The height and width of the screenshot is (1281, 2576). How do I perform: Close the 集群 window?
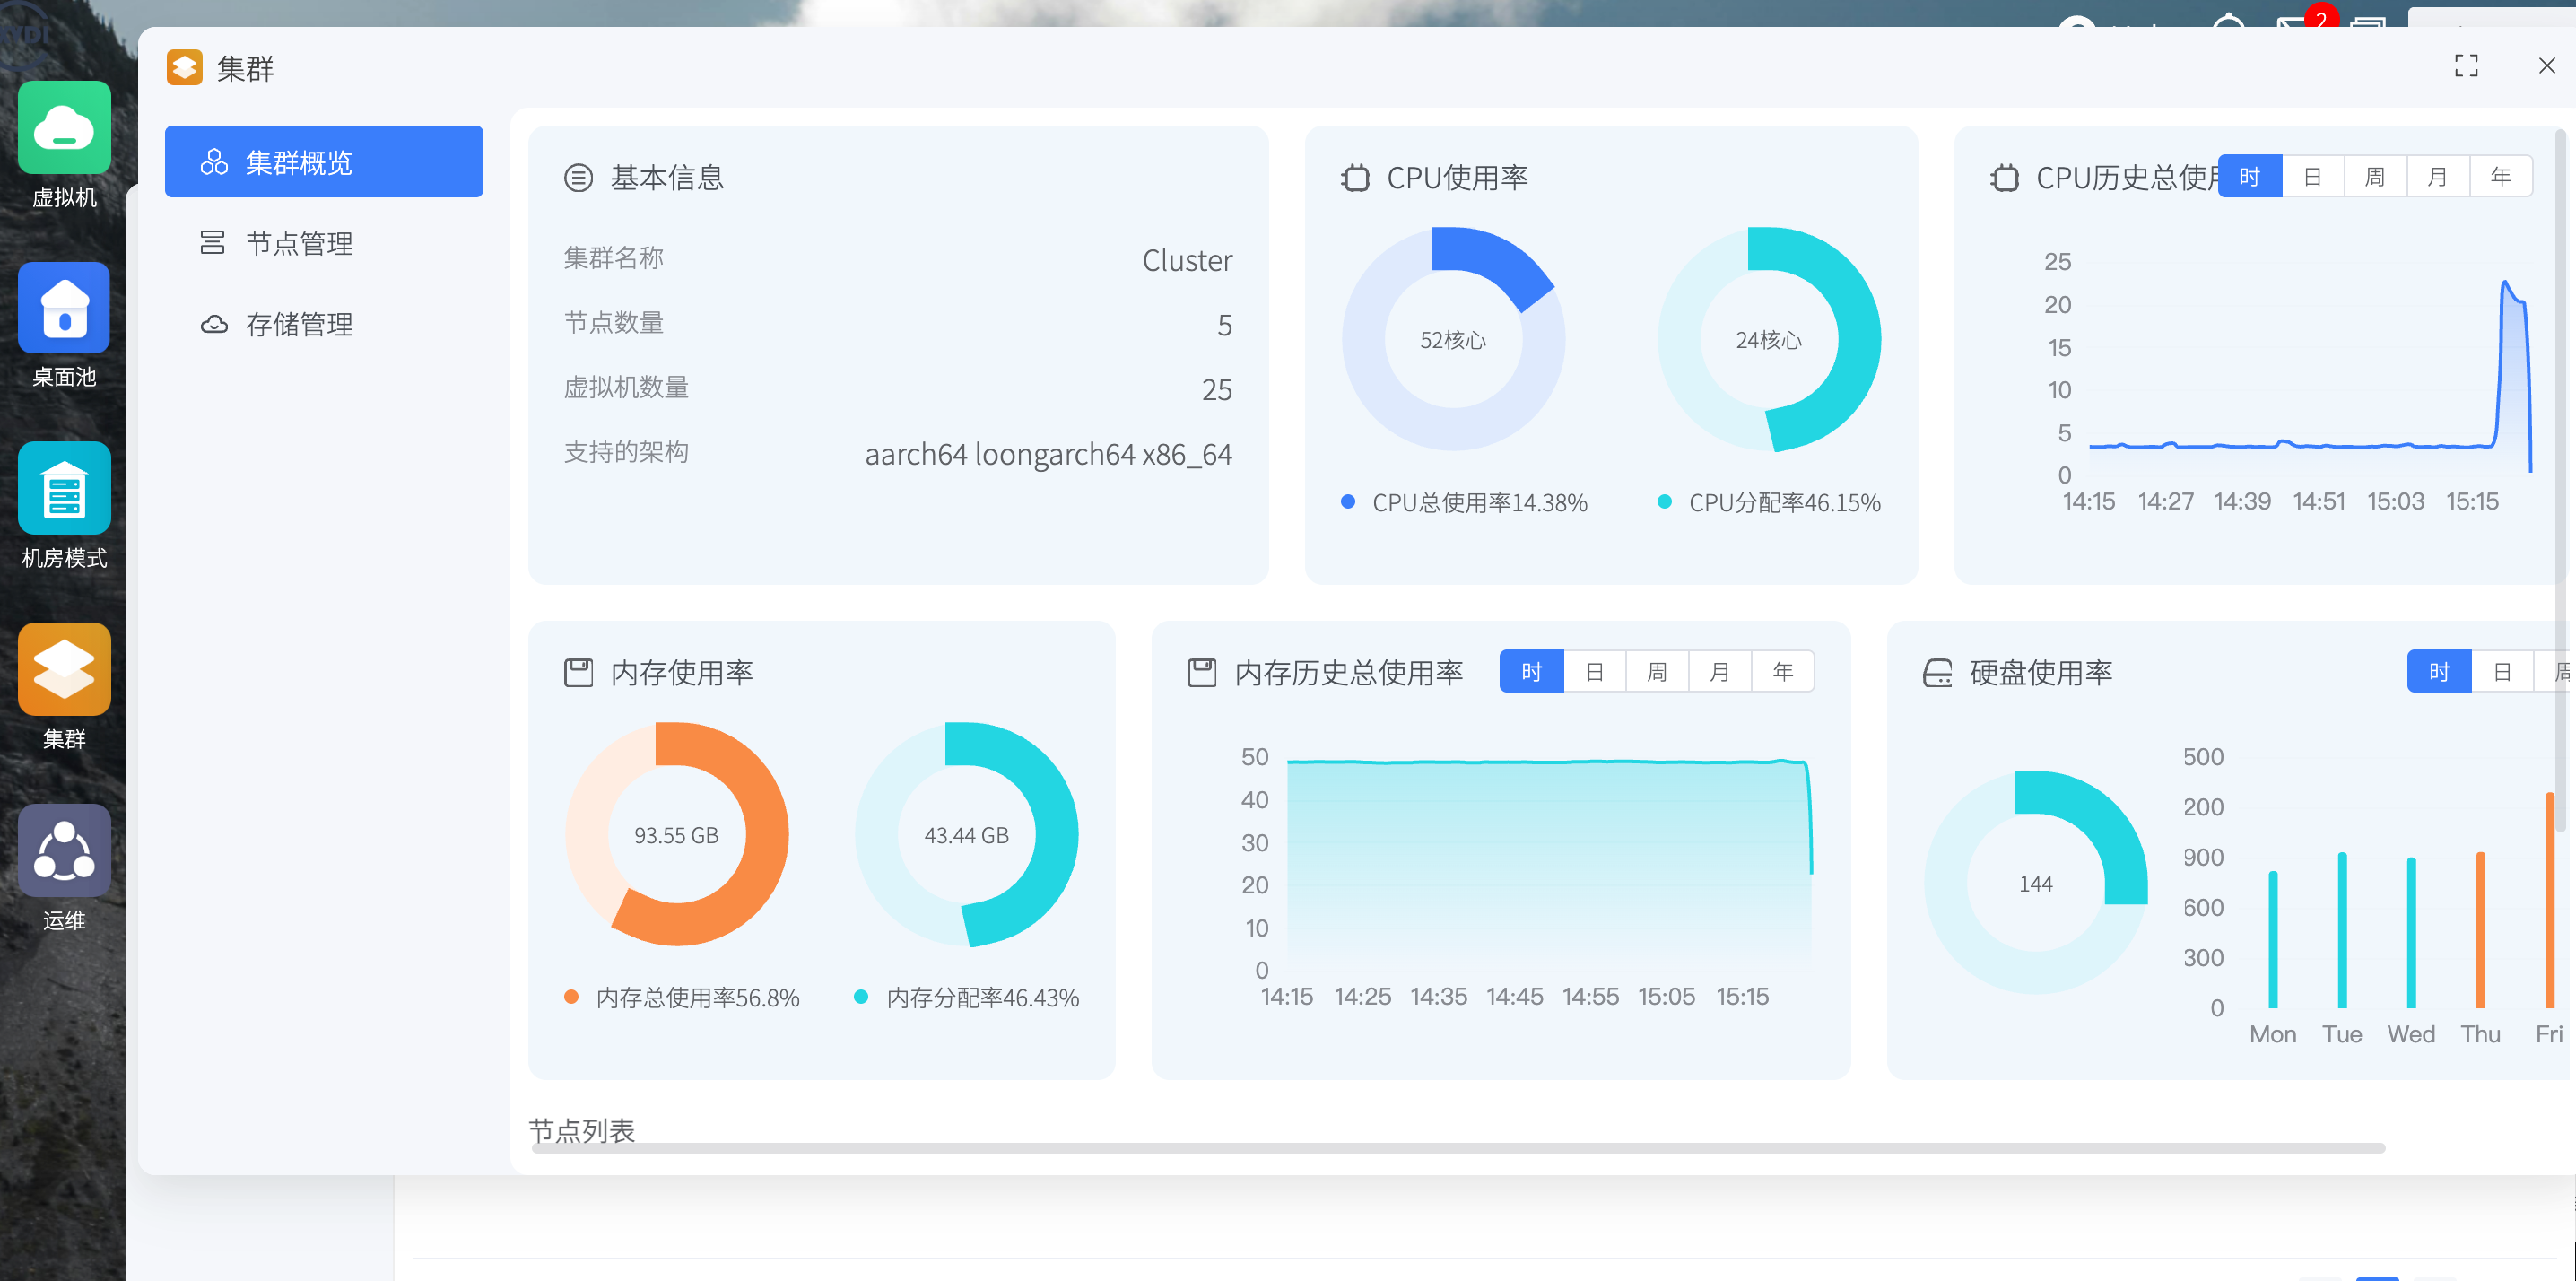(2547, 66)
